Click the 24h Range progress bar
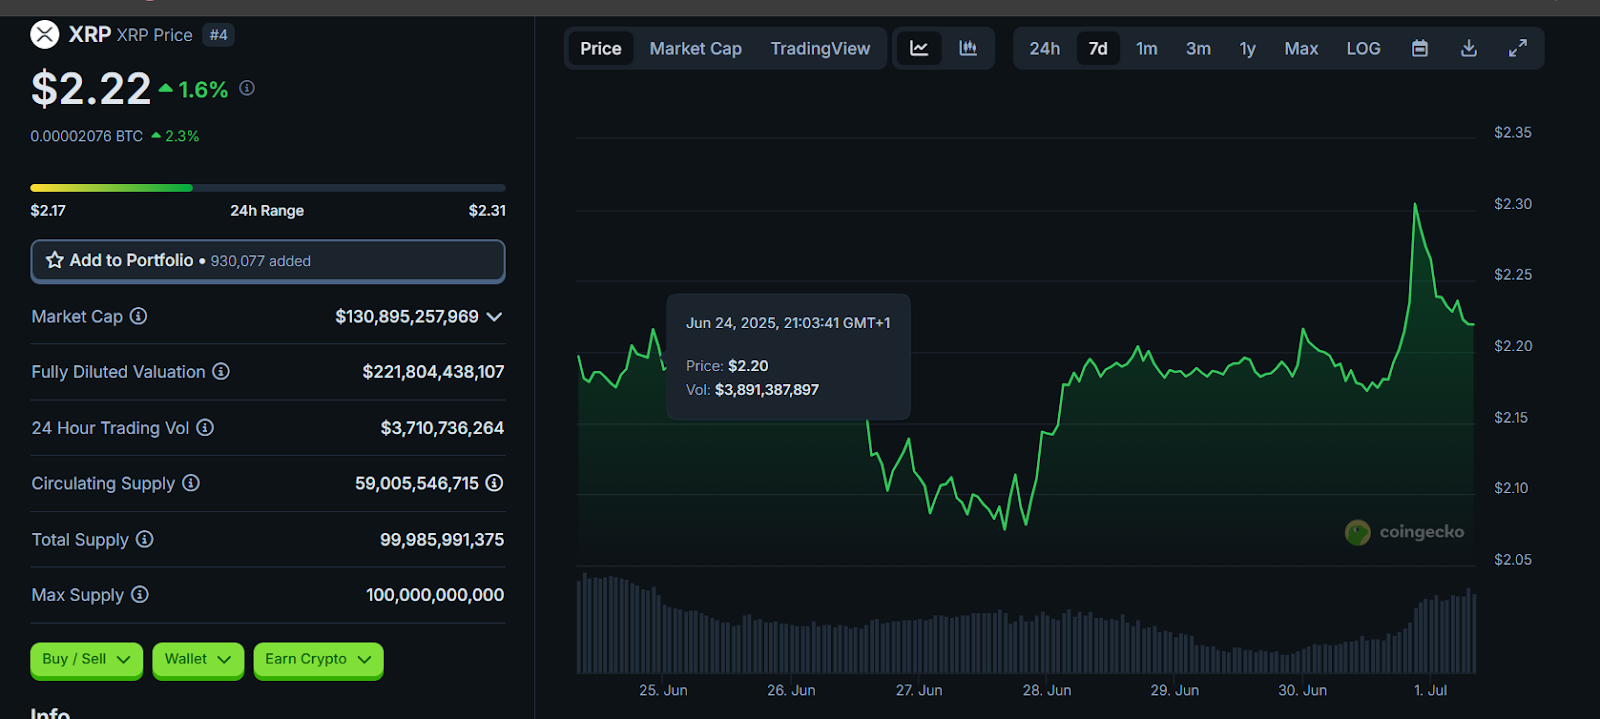This screenshot has width=1600, height=719. [x=268, y=188]
